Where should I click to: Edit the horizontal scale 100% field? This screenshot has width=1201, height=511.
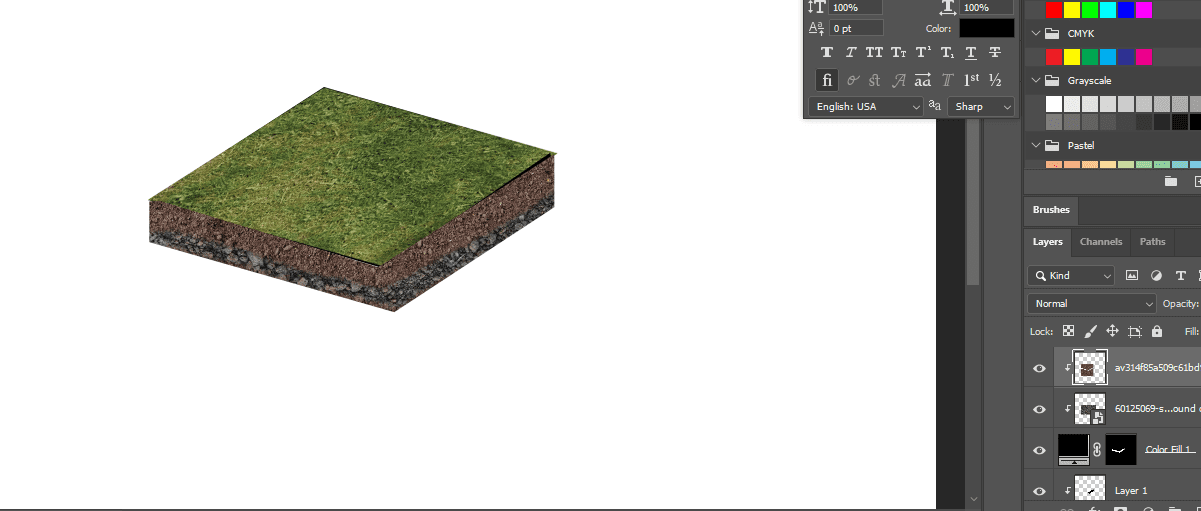(x=988, y=7)
